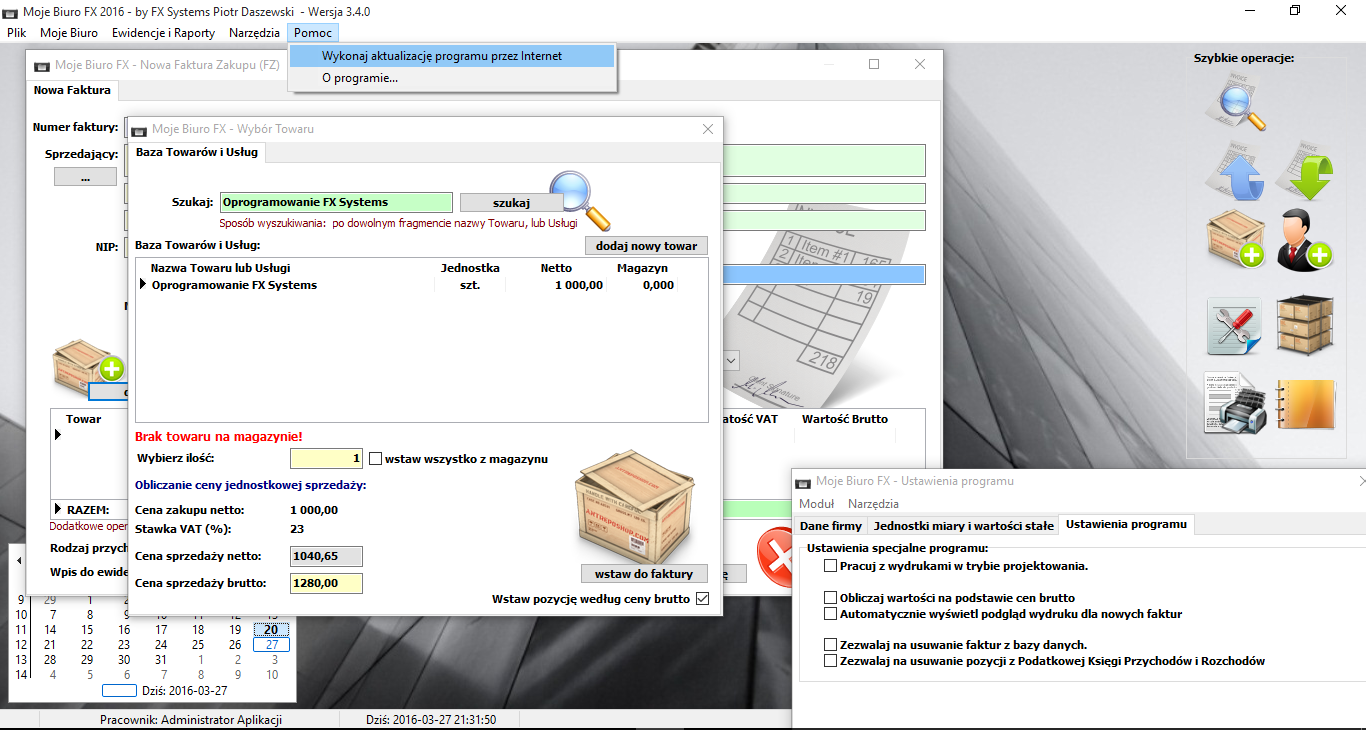Click businessman with plus quick icon

click(1306, 240)
